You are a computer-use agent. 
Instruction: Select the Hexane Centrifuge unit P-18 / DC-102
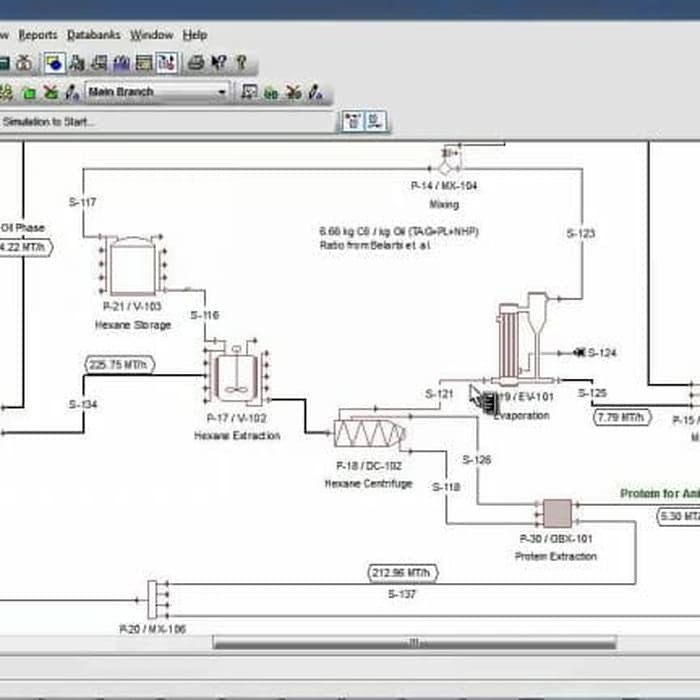[370, 433]
